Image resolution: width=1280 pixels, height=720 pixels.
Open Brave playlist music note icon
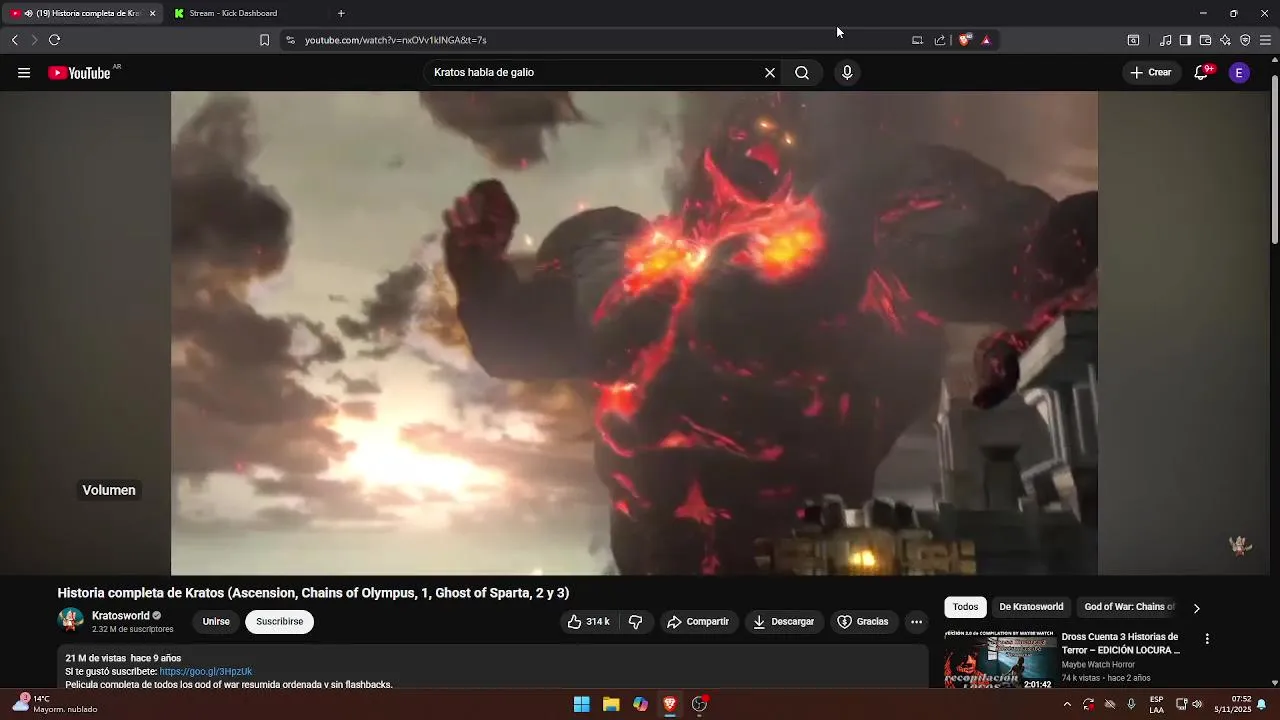point(1165,40)
